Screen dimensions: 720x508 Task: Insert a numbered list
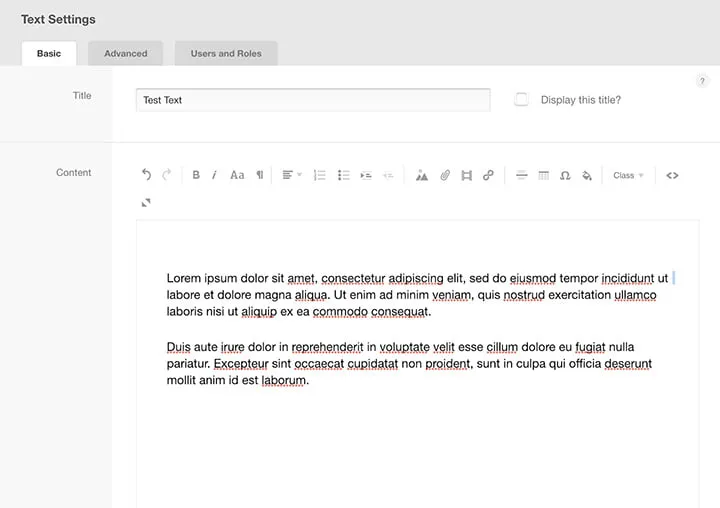point(320,175)
